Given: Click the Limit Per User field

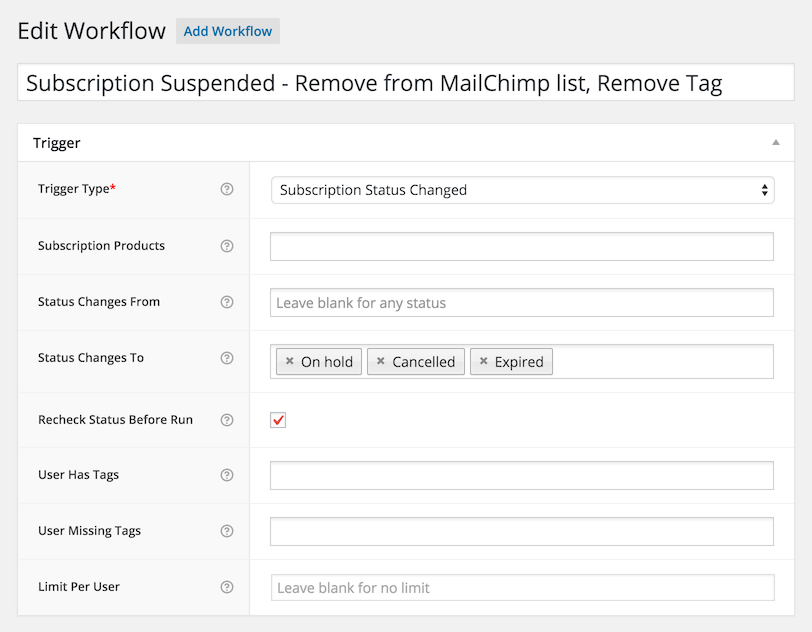Looking at the screenshot, I should click(x=521, y=587).
